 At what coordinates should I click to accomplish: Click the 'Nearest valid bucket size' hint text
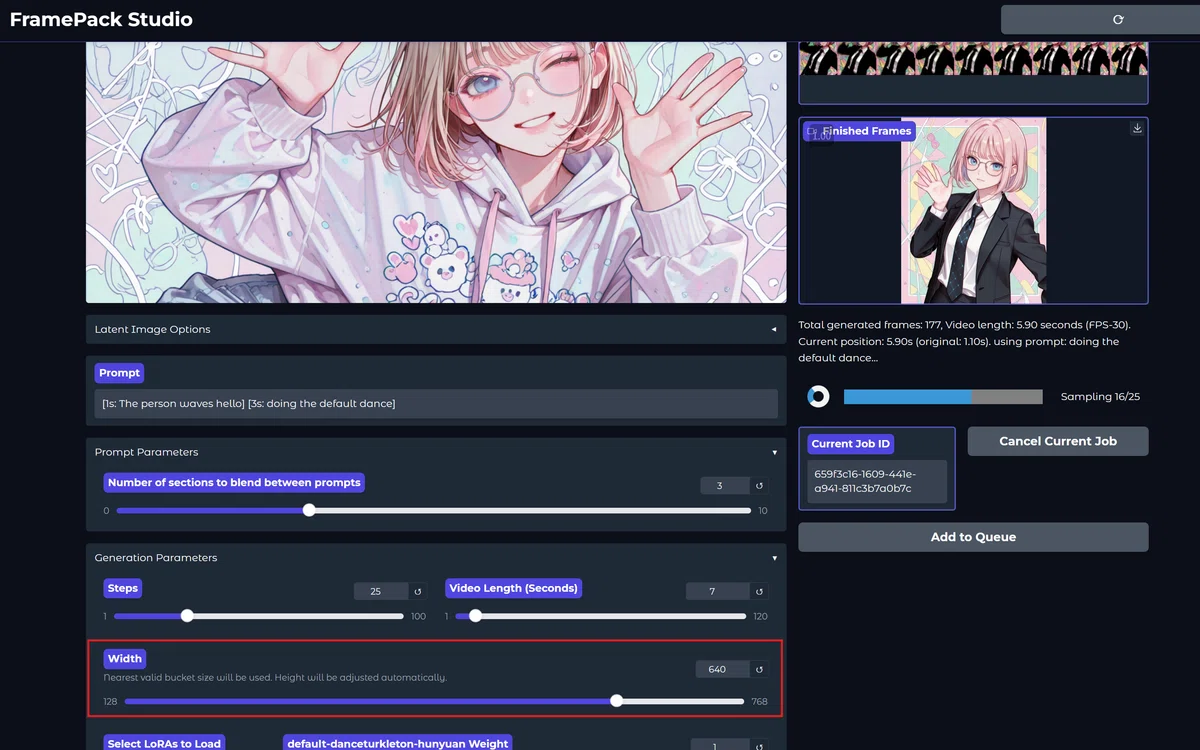(275, 677)
